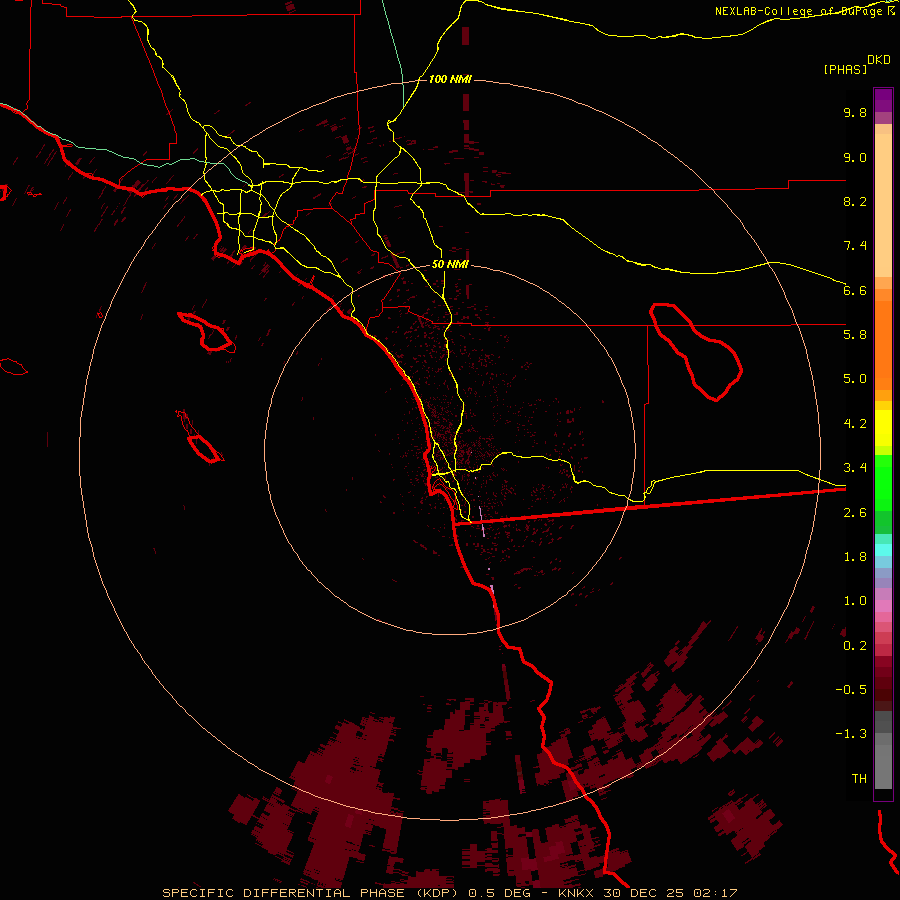
Task: Click the 4.2 legend value
Action: [855, 424]
